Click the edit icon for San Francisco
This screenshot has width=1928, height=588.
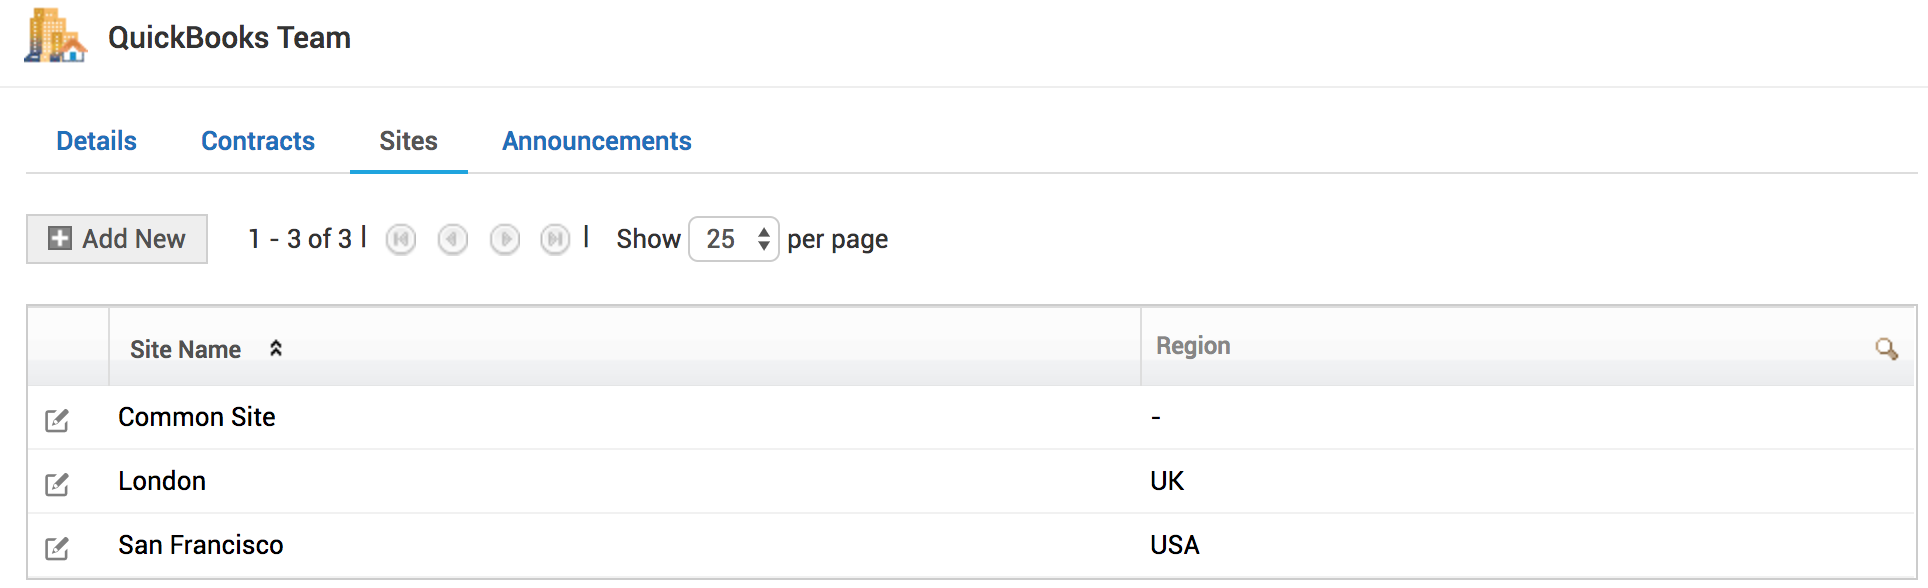pyautogui.click(x=57, y=548)
